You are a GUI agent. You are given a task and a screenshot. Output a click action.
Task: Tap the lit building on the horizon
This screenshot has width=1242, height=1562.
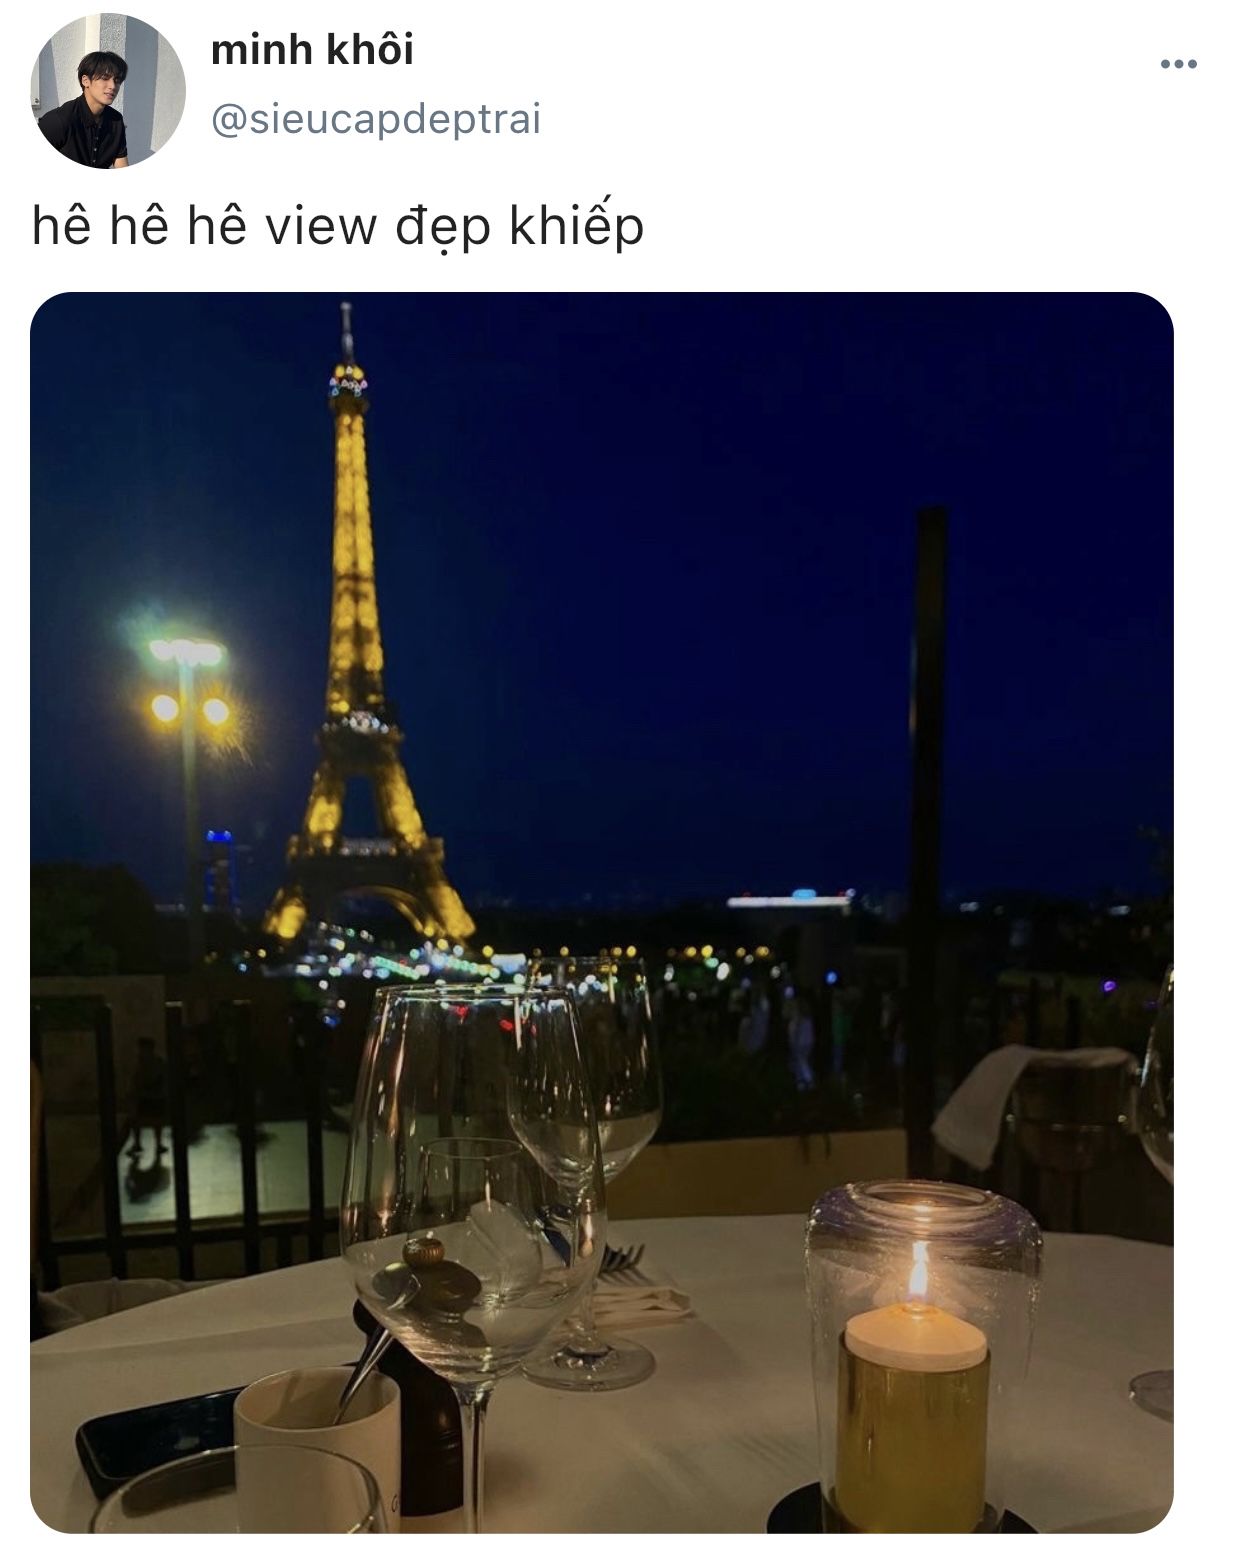tap(790, 899)
